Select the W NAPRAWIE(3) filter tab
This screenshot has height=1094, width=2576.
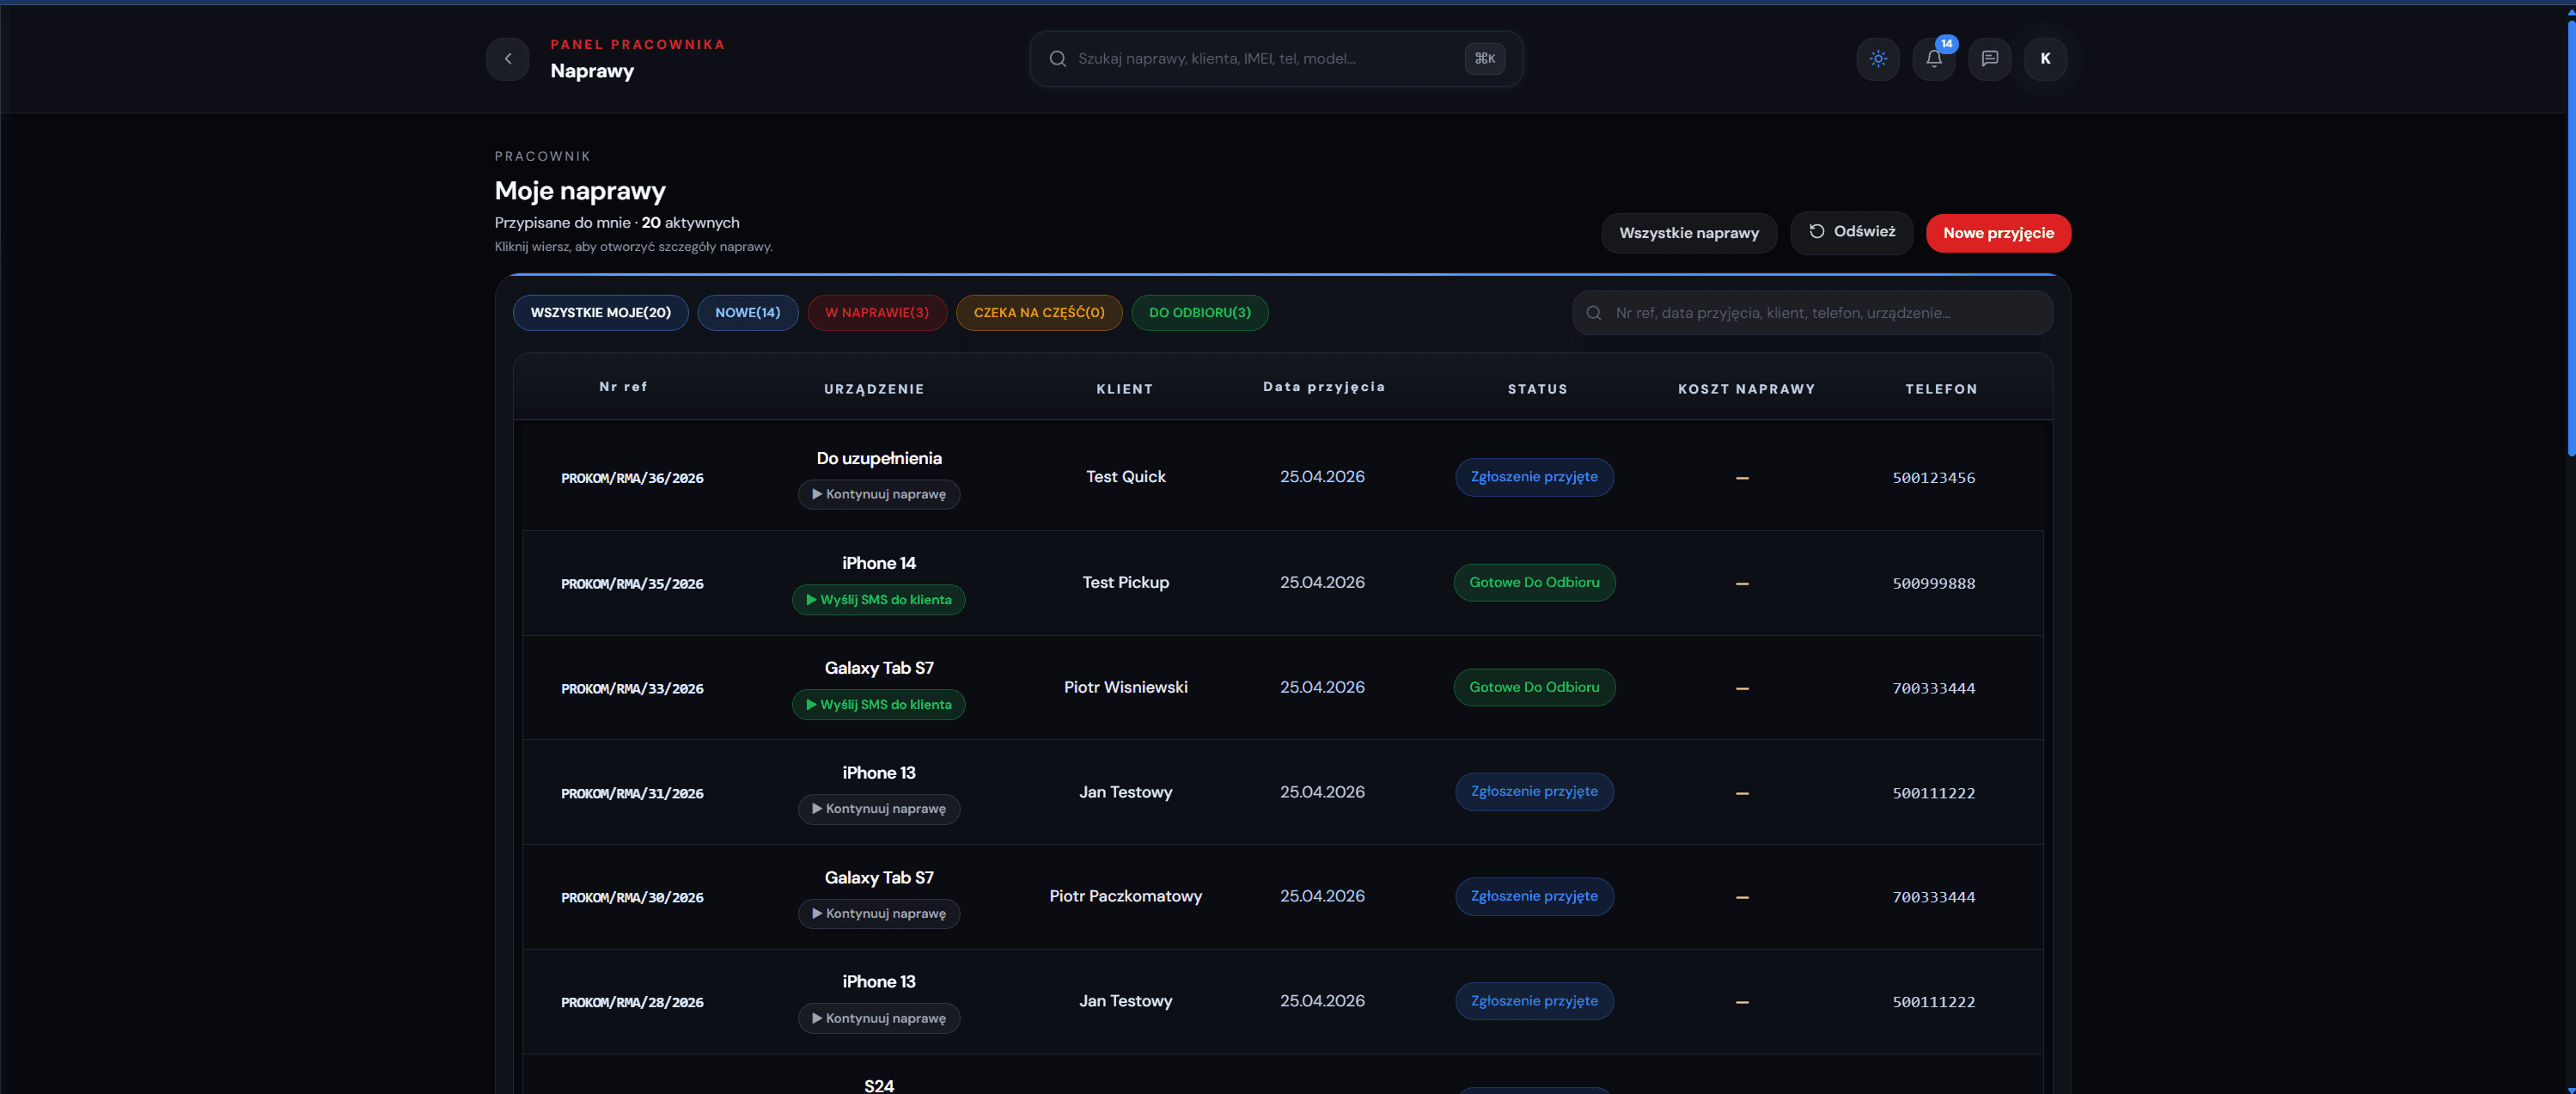click(x=877, y=313)
